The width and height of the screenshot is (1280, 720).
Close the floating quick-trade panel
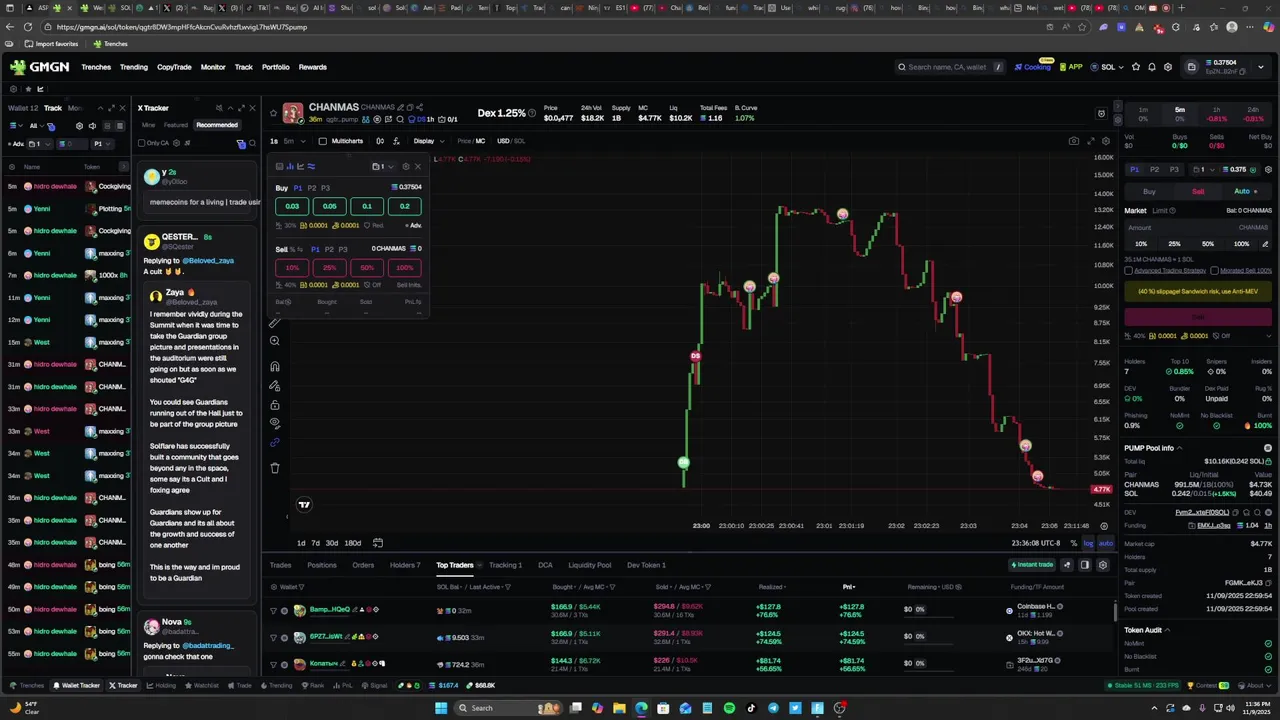[x=418, y=166]
